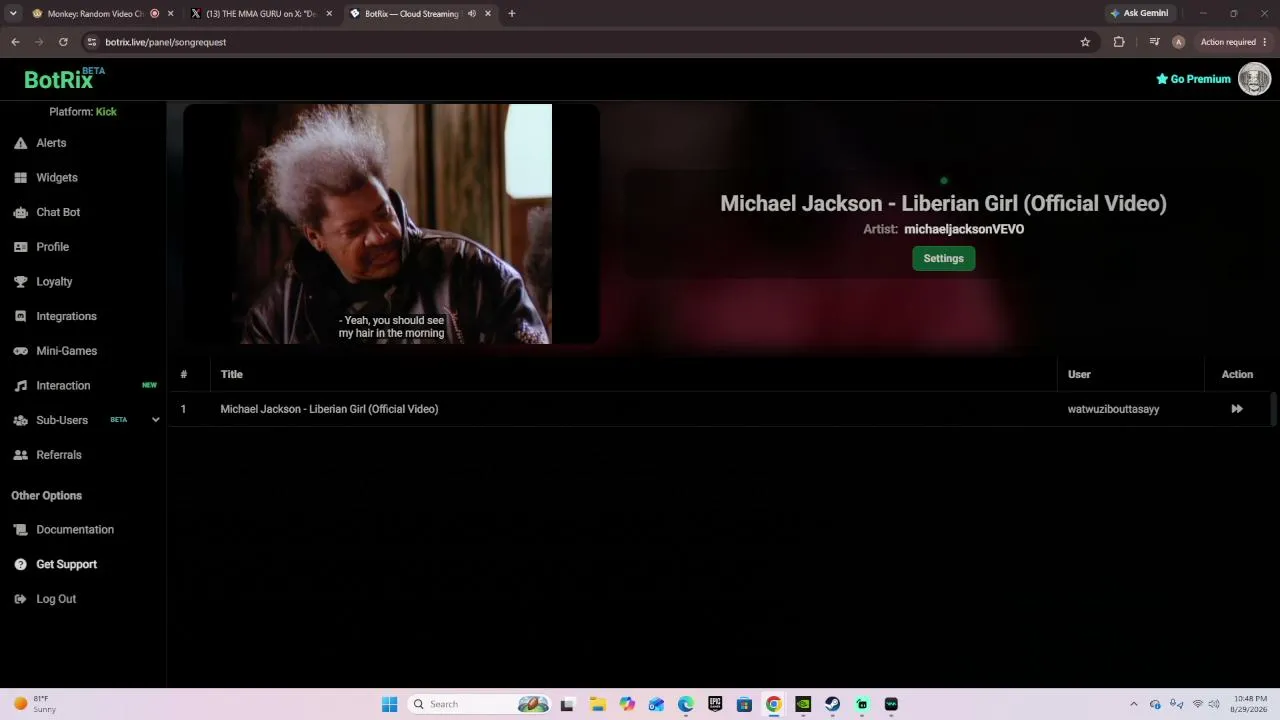Image resolution: width=1280 pixels, height=720 pixels.
Task: Open song request Settings
Action: coord(944,259)
